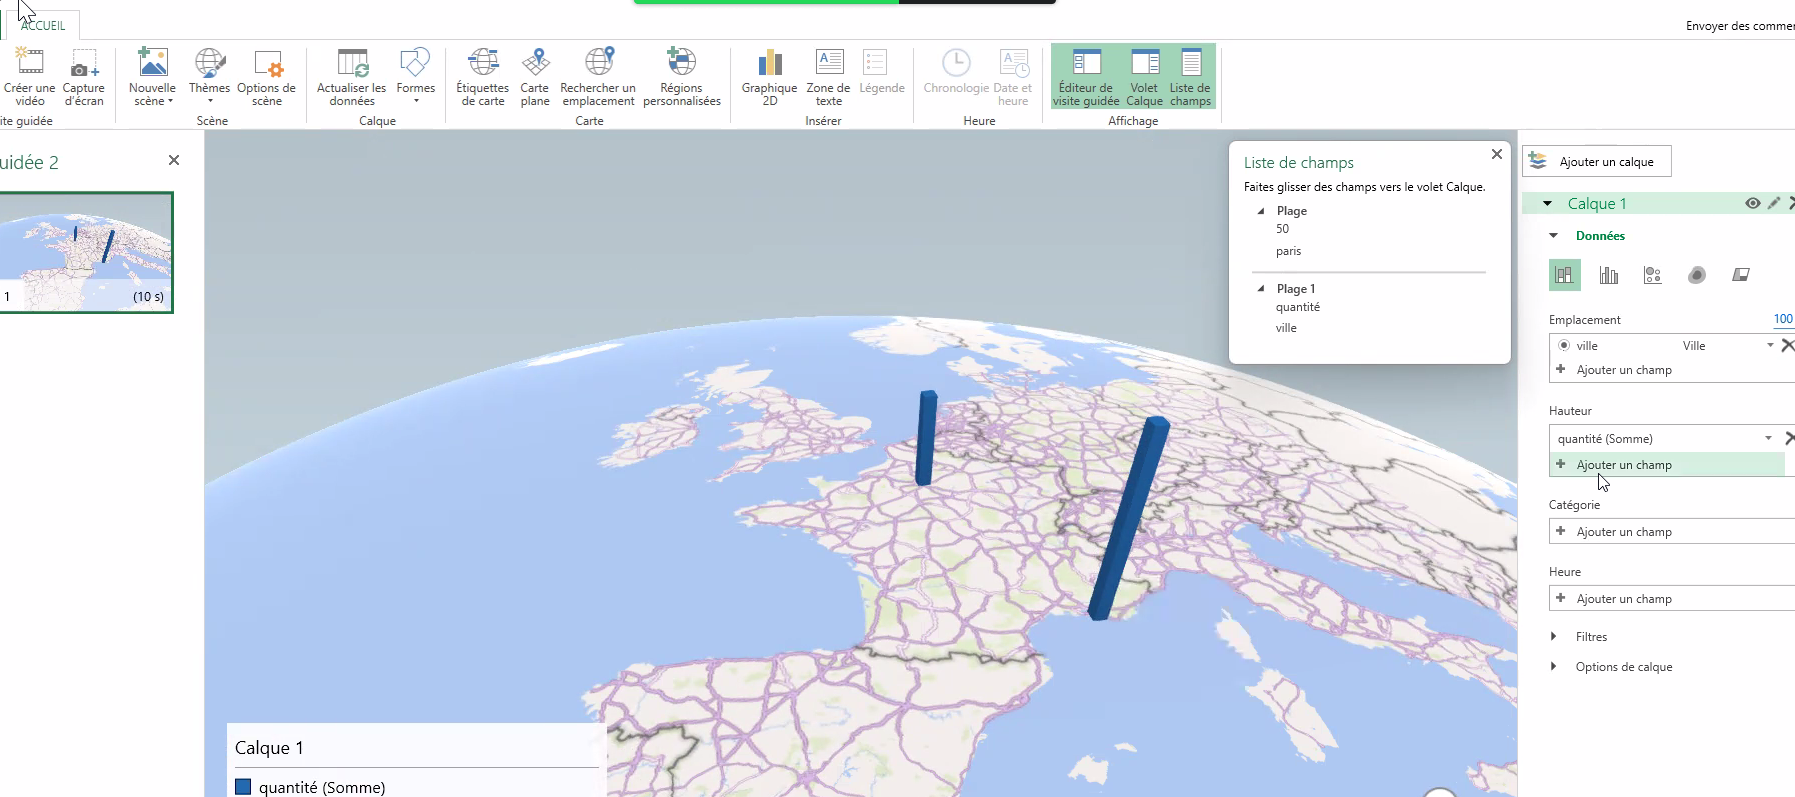Image resolution: width=1795 pixels, height=797 pixels.
Task: Select heat map chart type
Action: tap(1697, 275)
